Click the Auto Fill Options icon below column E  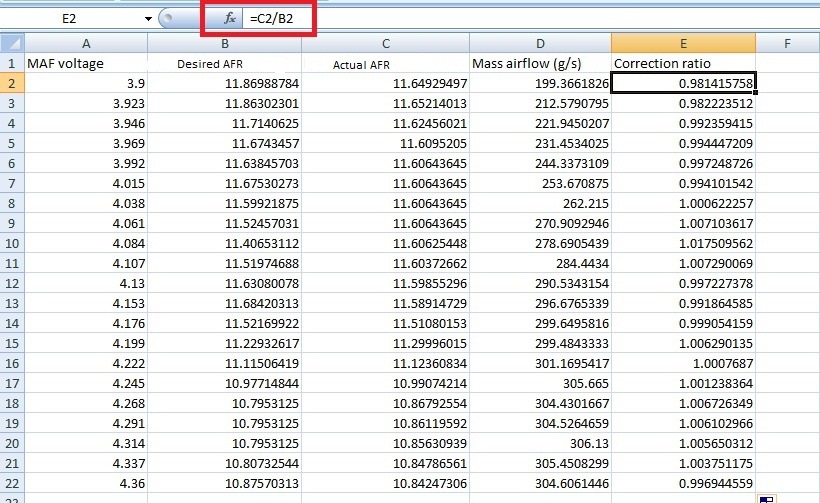(766, 499)
